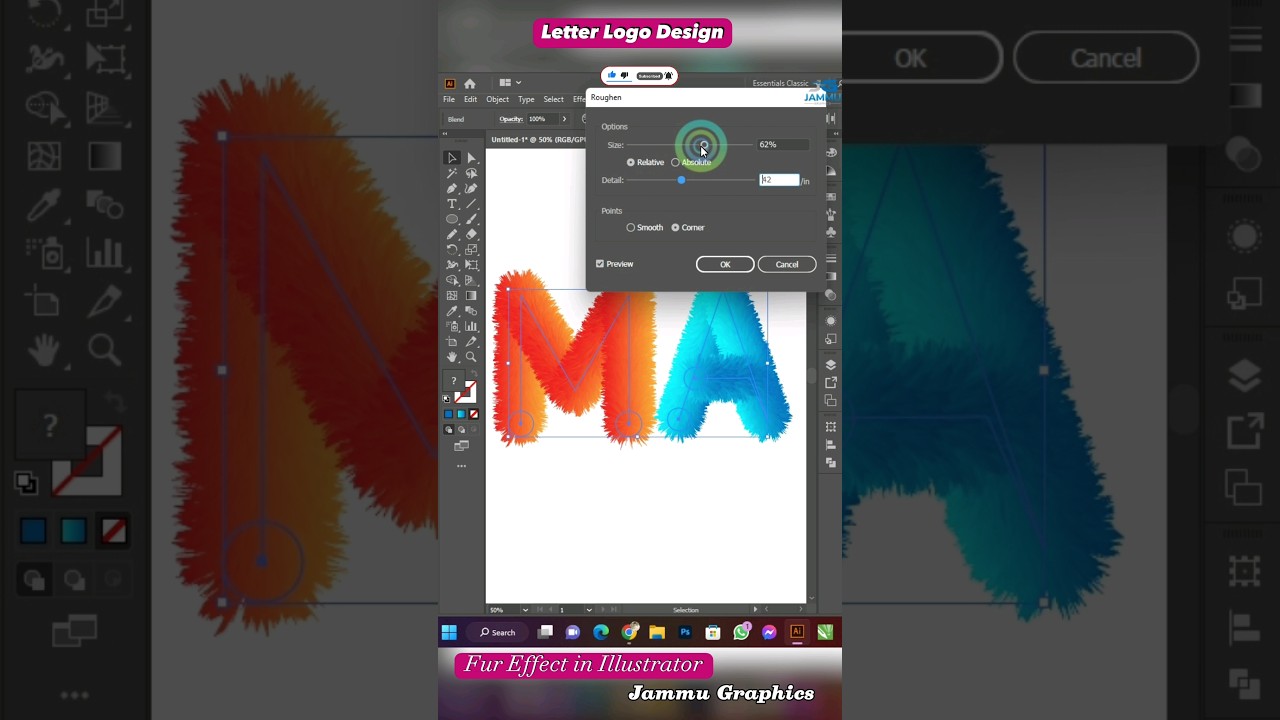The image size is (1280, 720).
Task: Select the Scale tool
Action: (471, 249)
